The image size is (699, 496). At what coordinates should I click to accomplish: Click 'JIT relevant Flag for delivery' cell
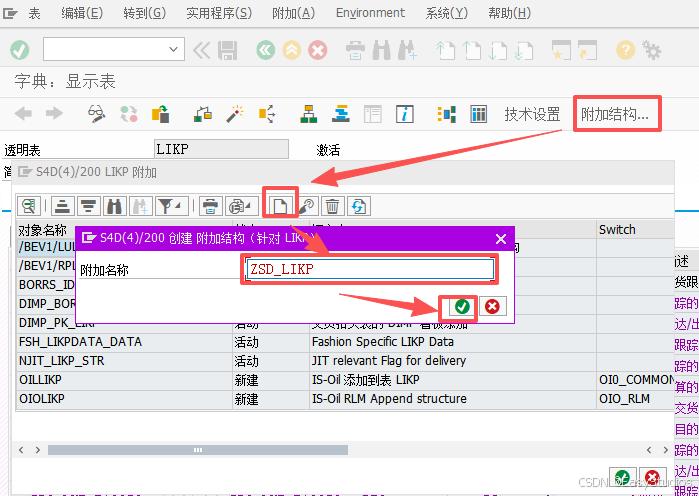tap(453, 361)
